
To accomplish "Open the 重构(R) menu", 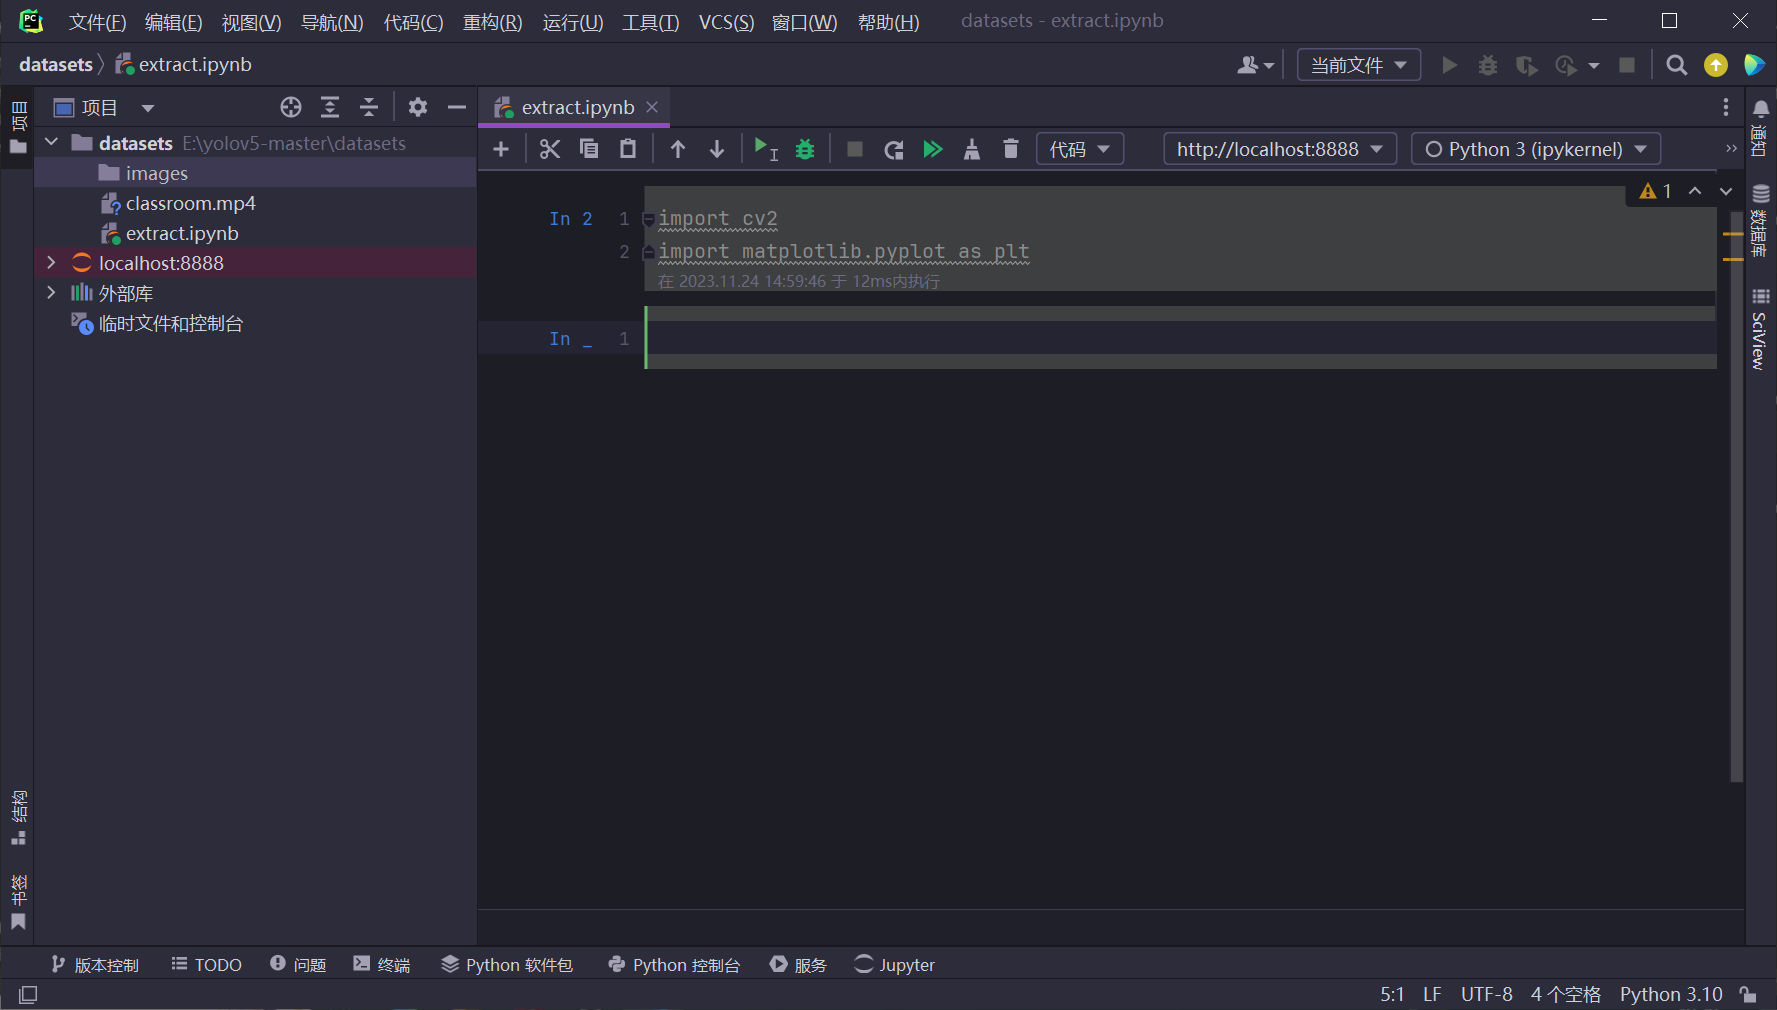I will 493,22.
